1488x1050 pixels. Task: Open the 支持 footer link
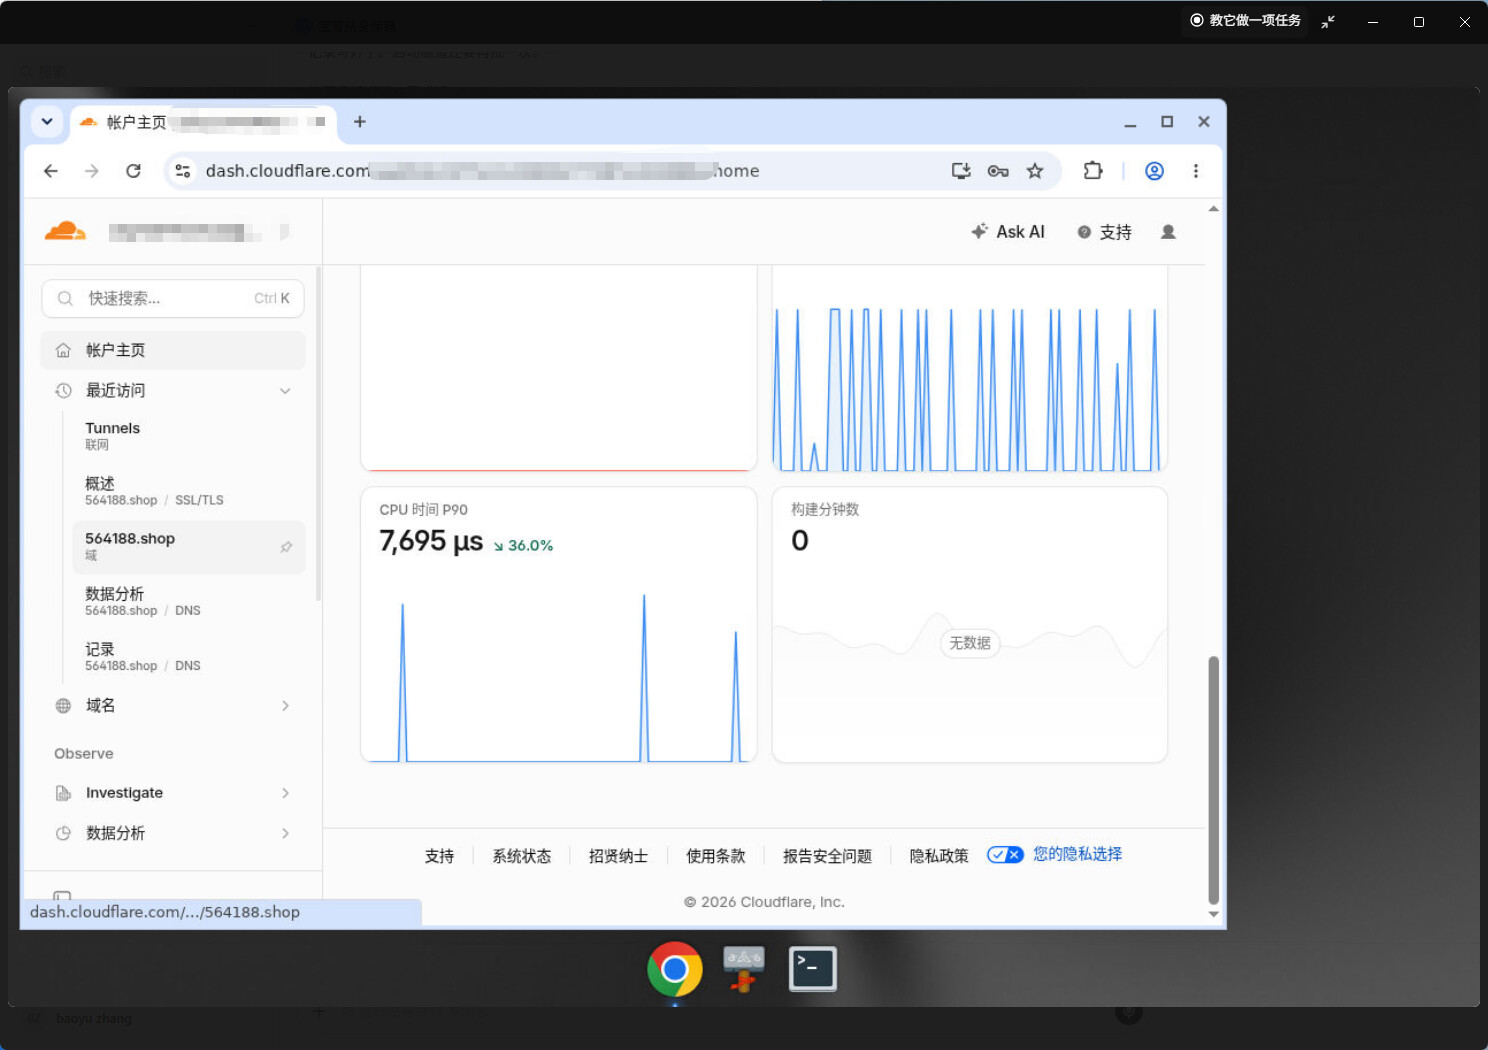(439, 856)
